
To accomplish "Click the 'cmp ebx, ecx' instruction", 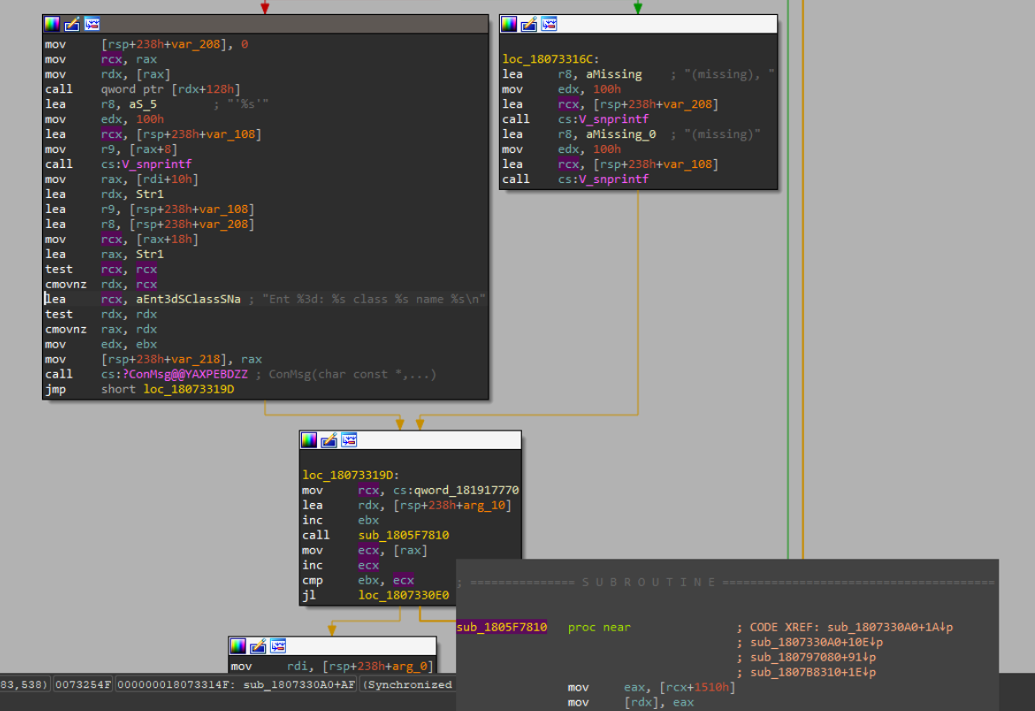I will (x=358, y=580).
